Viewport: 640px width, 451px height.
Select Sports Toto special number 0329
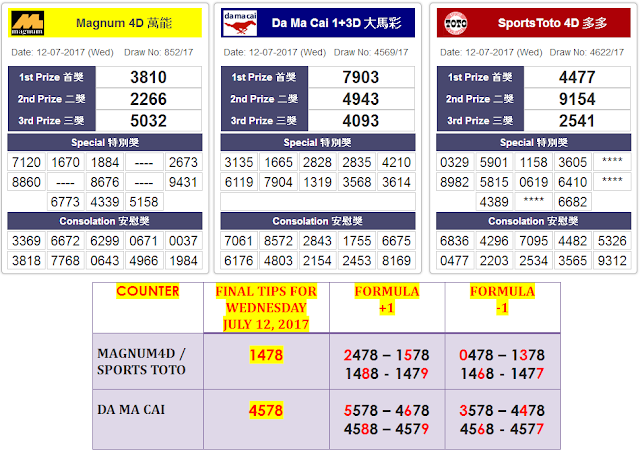tap(454, 162)
